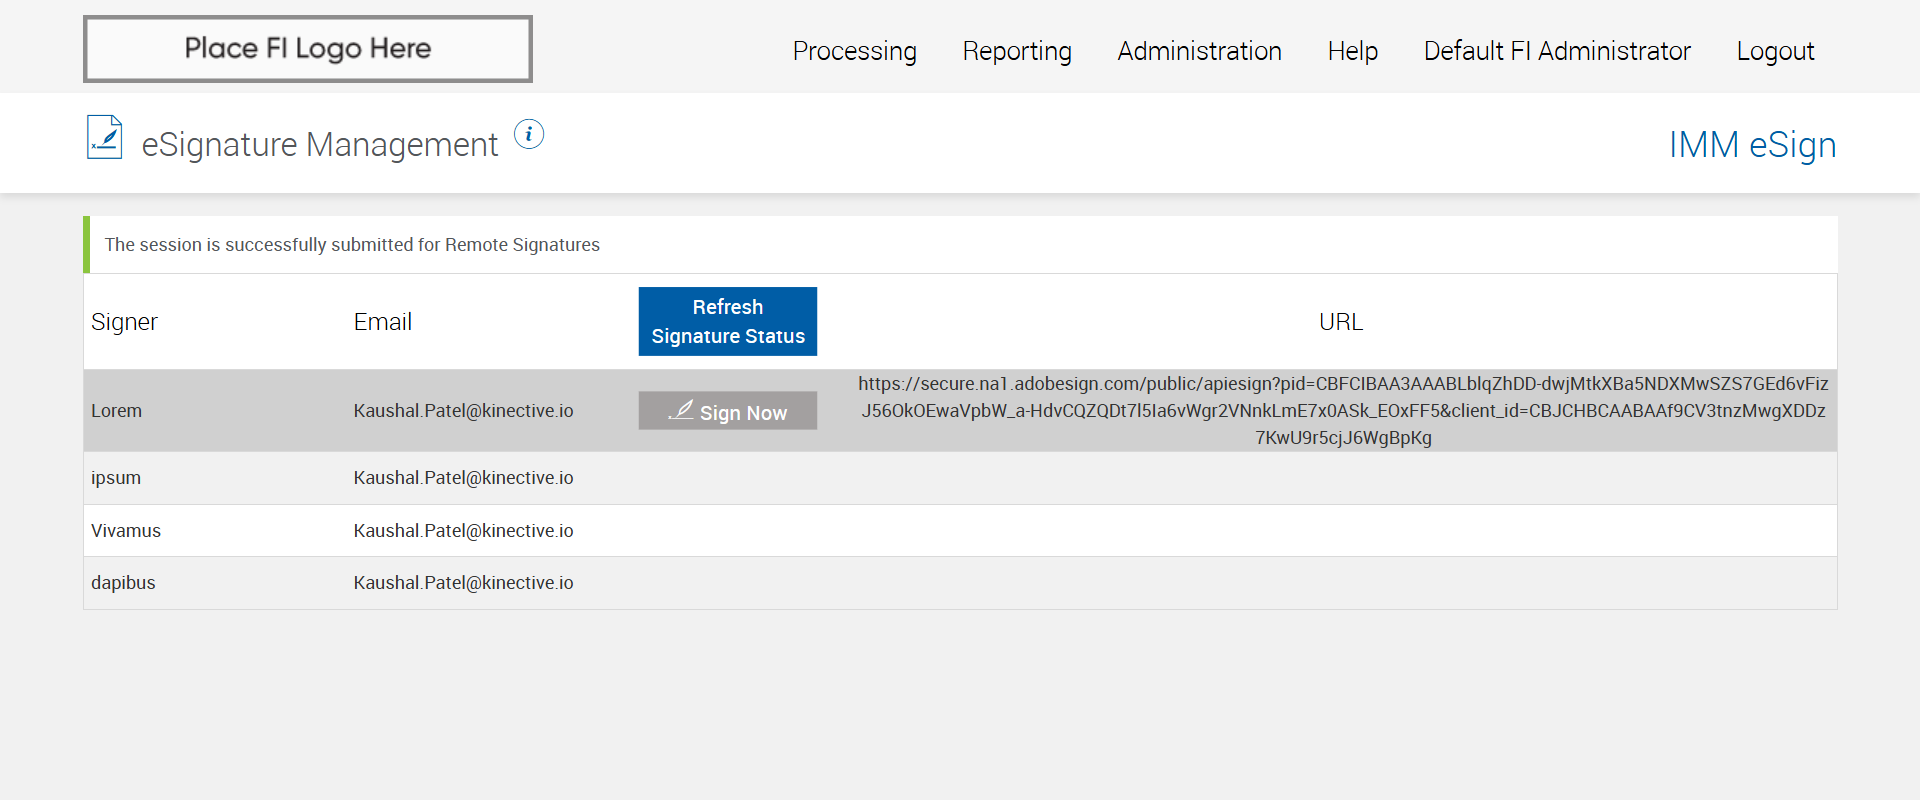Select the ipsum signer row name
Viewport: 1920px width, 800px height.
(116, 478)
